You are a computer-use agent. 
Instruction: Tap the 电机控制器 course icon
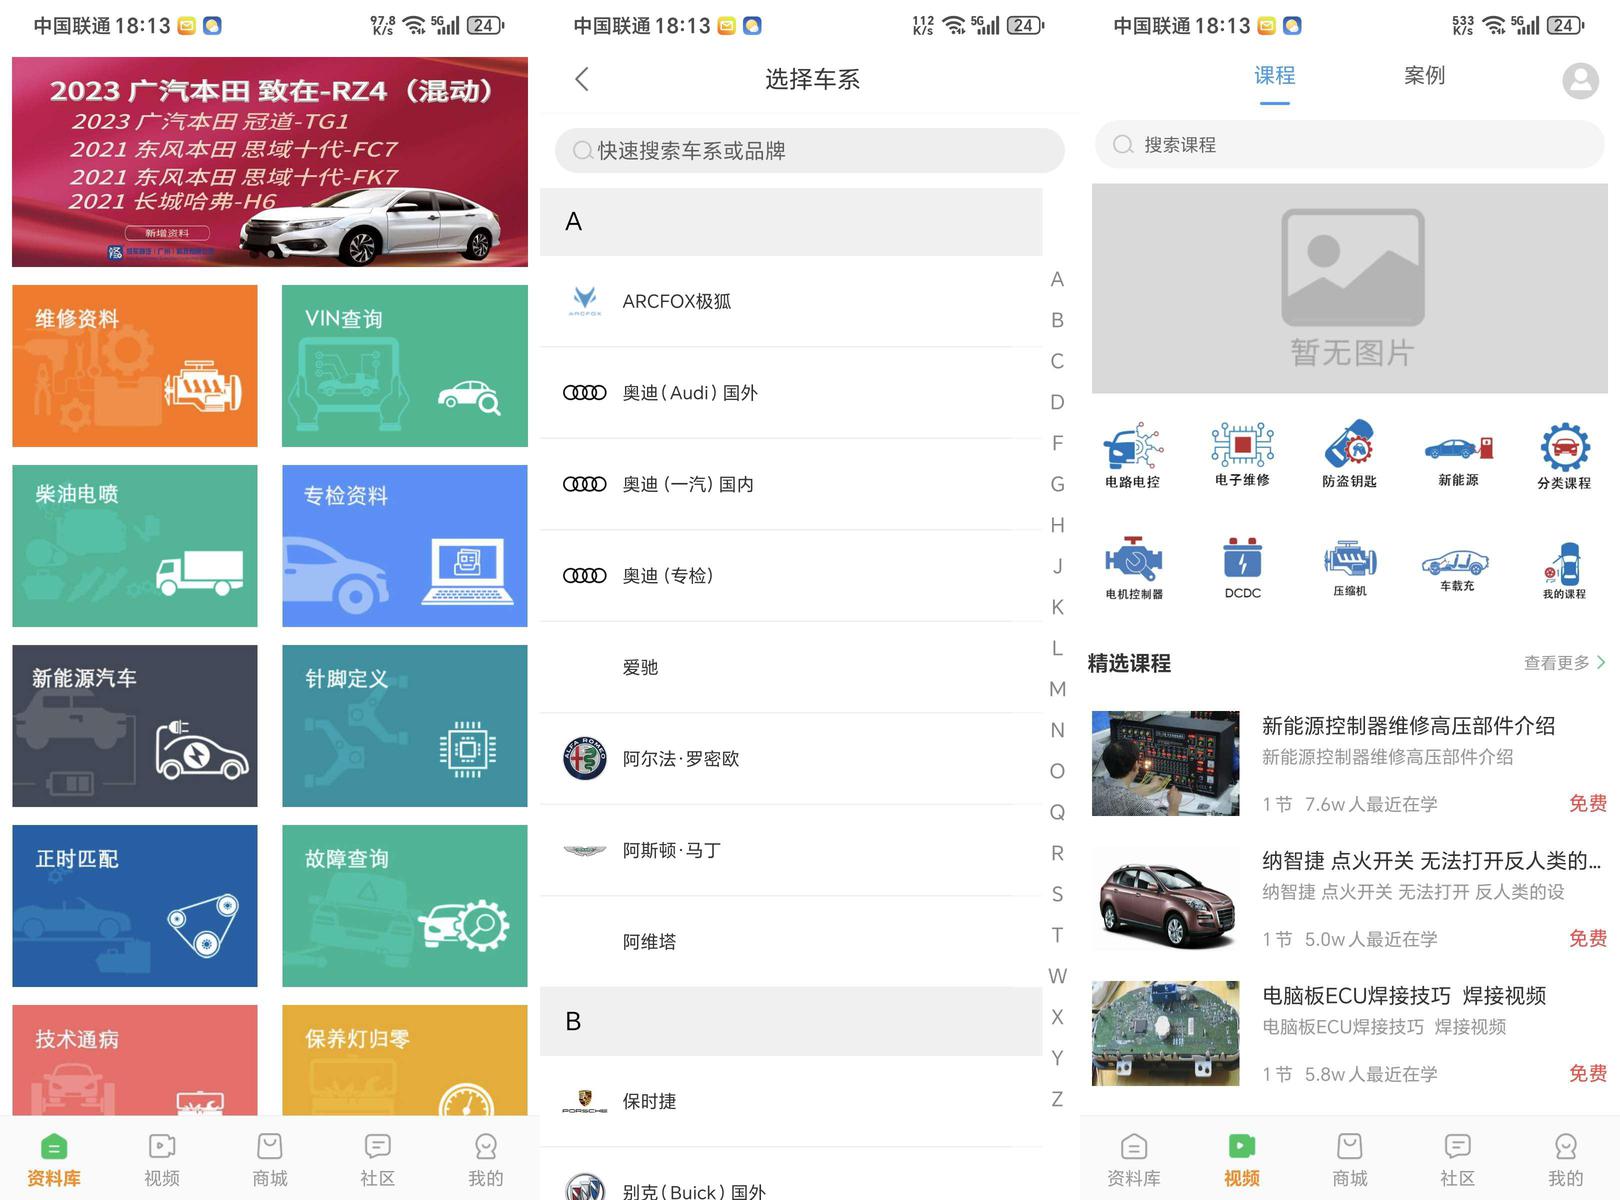[x=1134, y=567]
